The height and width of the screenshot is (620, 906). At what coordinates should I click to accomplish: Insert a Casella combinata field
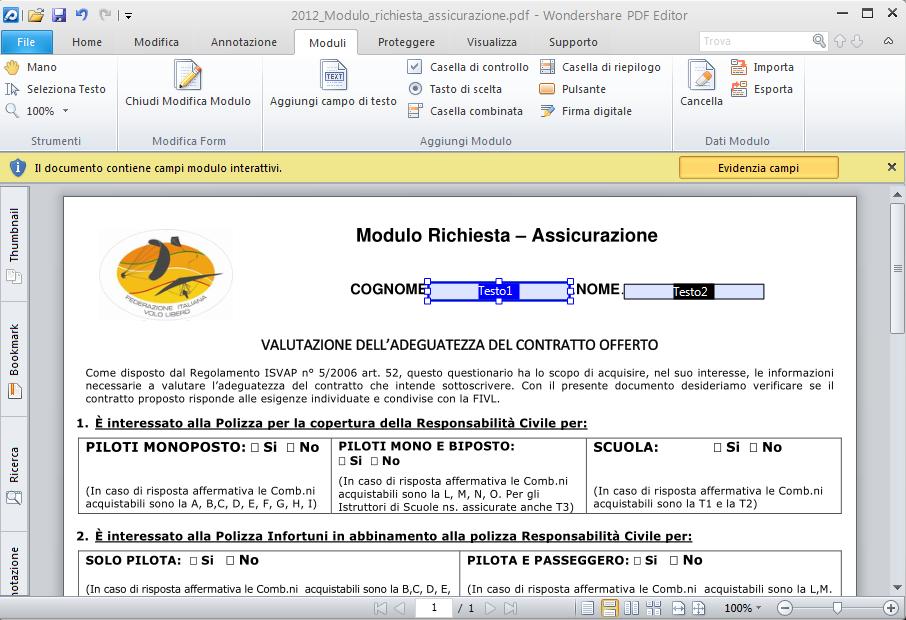(x=465, y=111)
